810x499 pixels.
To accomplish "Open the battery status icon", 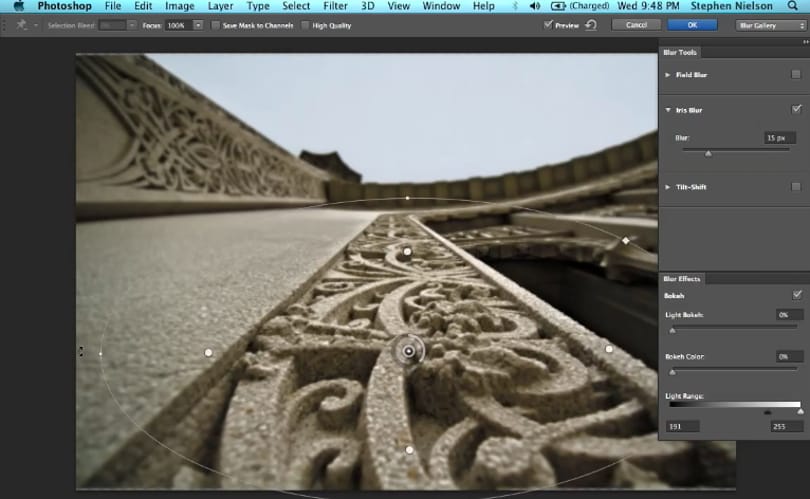I will coord(558,6).
